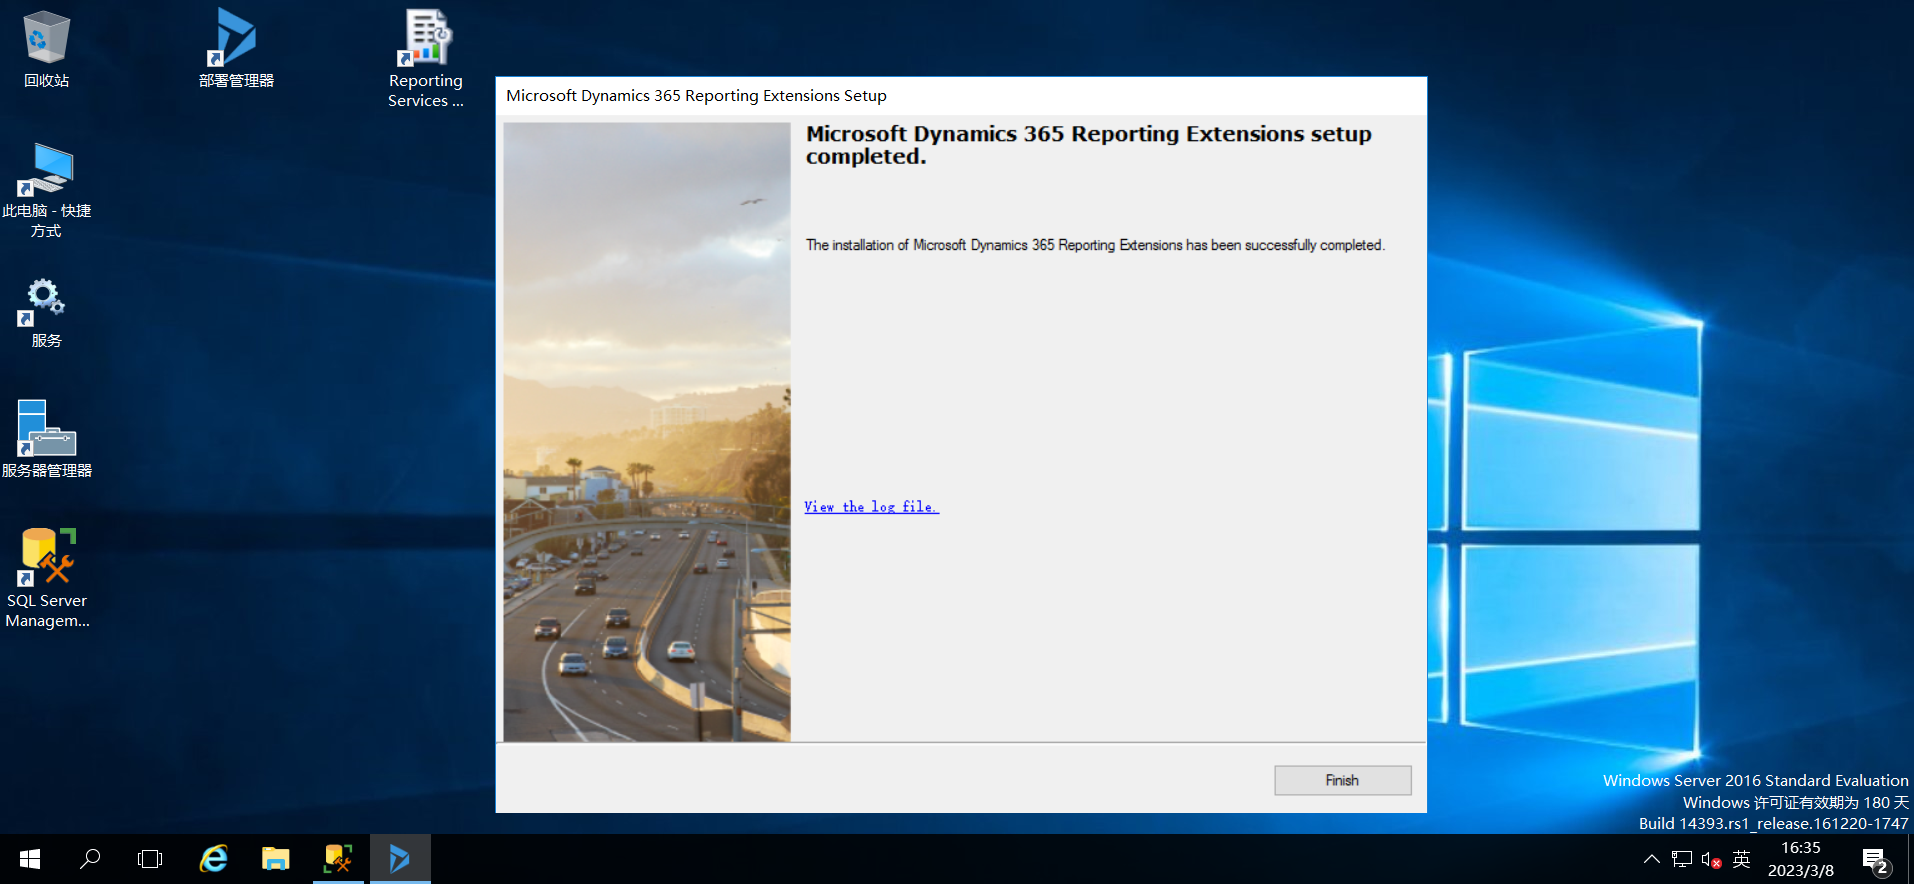Viewport: 1914px width, 884px height.
Task: Open the View the log file link
Action: [x=871, y=507]
